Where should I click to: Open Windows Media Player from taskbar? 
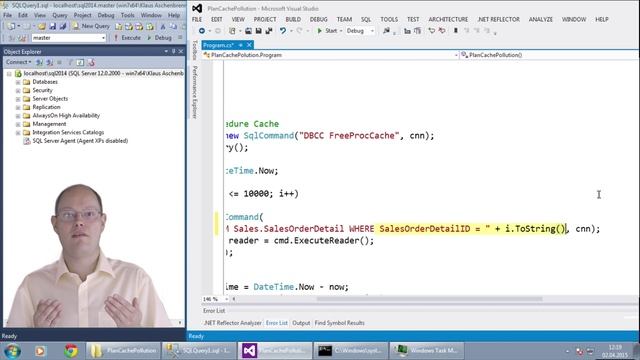(40, 351)
